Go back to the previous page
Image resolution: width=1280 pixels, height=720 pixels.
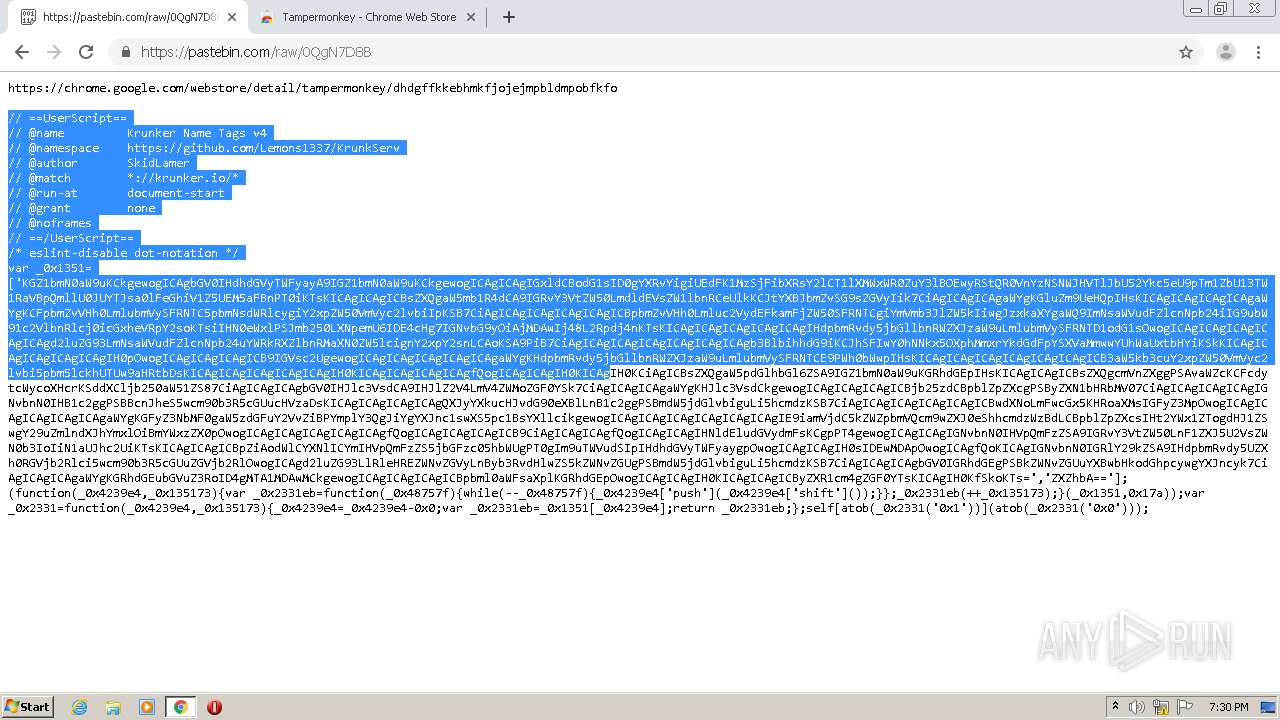(x=22, y=52)
